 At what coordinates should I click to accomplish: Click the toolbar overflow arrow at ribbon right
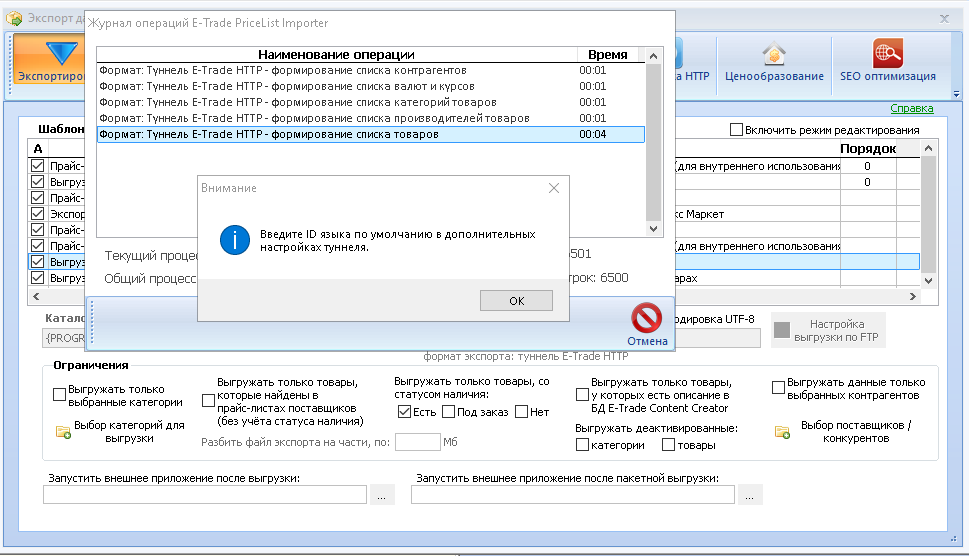pyautogui.click(x=956, y=94)
